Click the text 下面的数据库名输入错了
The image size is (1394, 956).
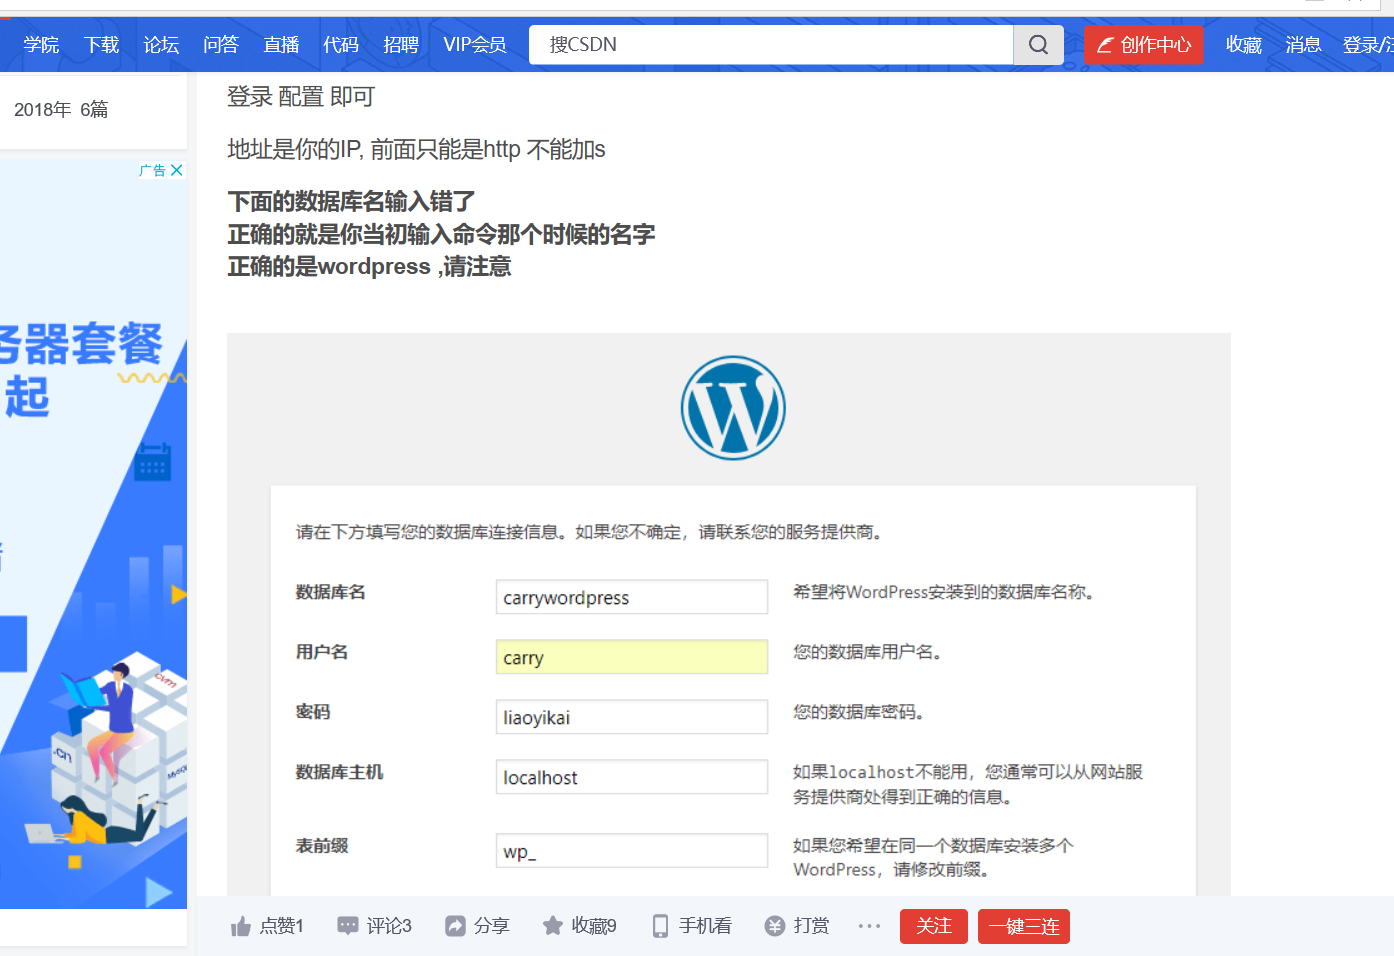point(351,202)
